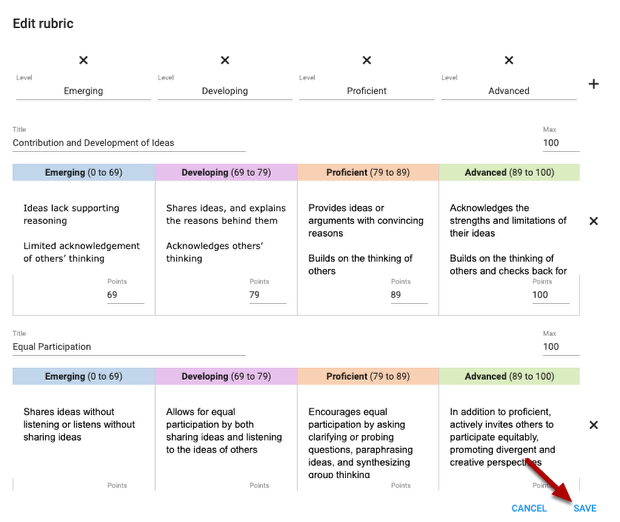Screen dimensions: 620x522
Task: Delete the Advanced level column
Action: point(509,61)
